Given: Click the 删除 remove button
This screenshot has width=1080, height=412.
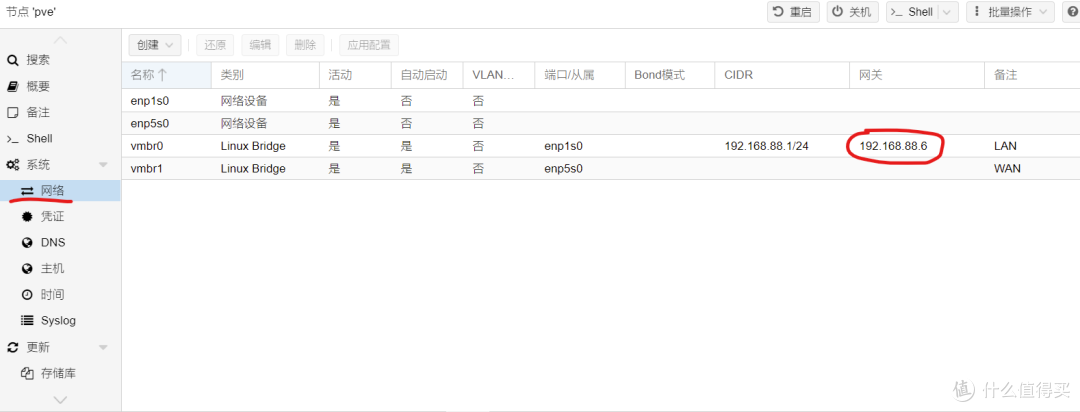Looking at the screenshot, I should click(304, 45).
